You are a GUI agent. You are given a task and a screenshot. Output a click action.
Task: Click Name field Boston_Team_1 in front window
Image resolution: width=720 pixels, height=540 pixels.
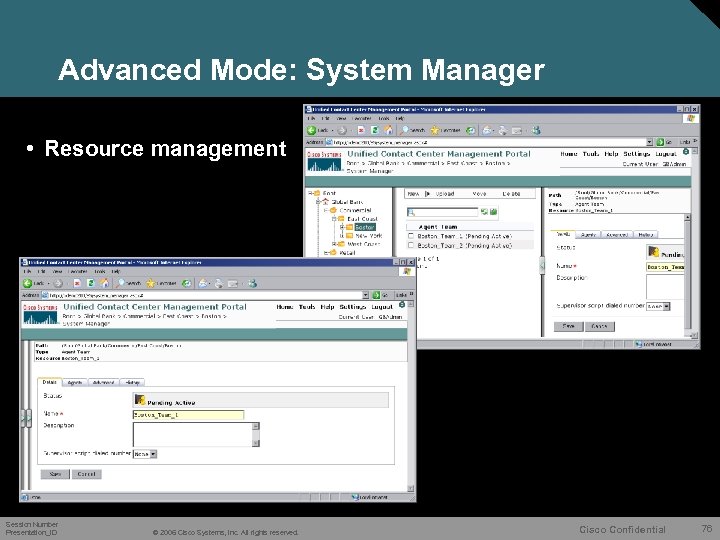pos(188,415)
